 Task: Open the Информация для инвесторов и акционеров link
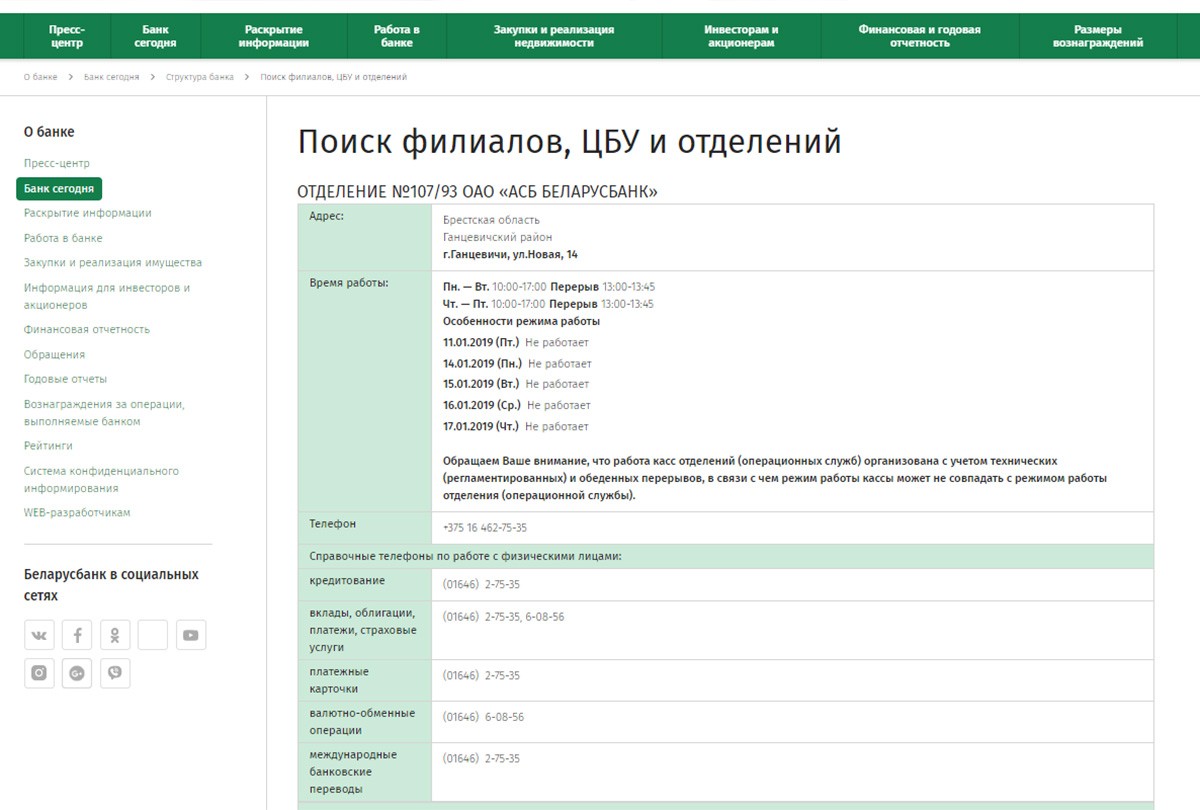coord(107,296)
